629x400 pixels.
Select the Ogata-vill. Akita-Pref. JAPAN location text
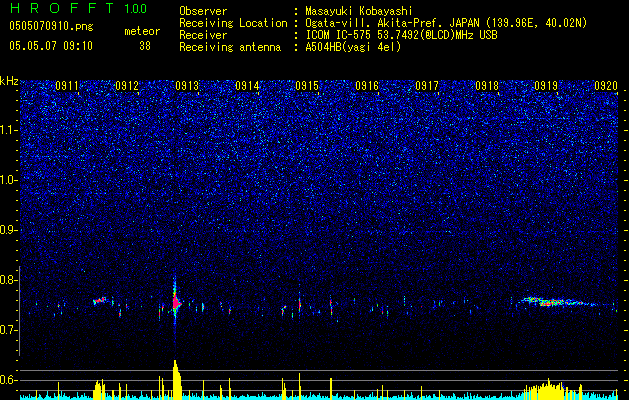point(446,23)
